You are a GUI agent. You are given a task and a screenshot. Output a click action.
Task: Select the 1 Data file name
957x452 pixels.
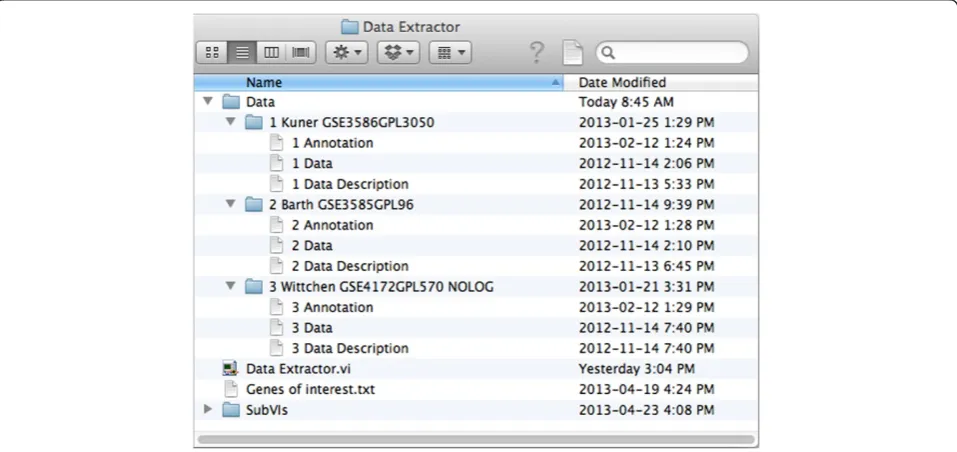pyautogui.click(x=312, y=163)
